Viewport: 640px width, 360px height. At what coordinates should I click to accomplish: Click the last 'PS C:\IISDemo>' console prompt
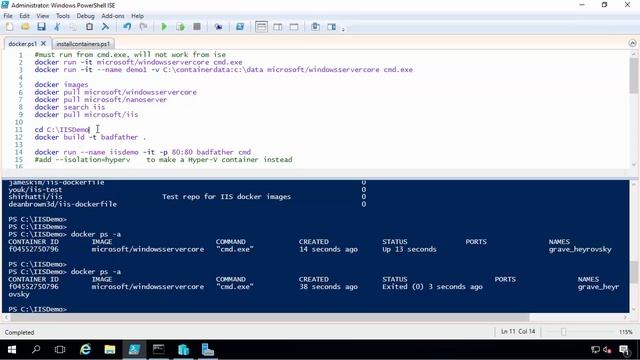tap(37, 309)
